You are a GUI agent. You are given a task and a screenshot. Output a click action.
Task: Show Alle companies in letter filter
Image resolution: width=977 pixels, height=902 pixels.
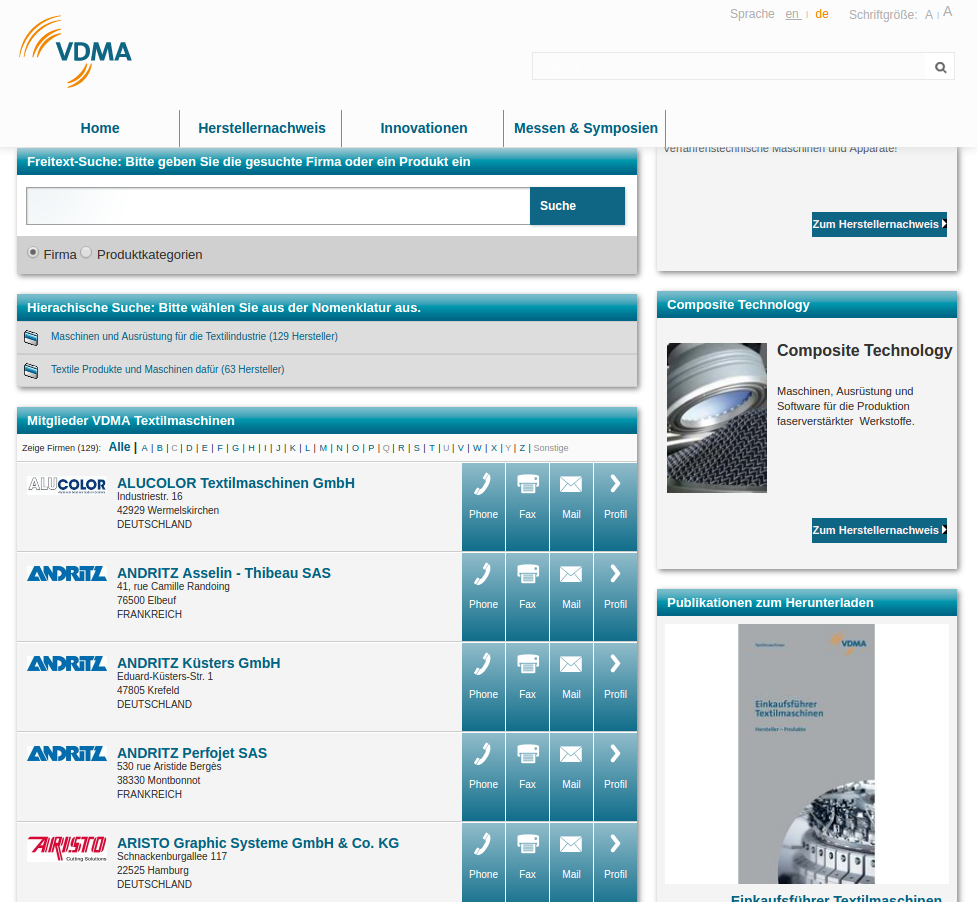click(x=120, y=447)
